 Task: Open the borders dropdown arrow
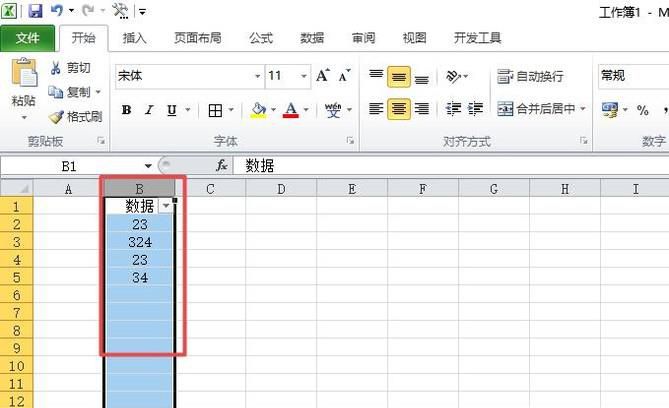coord(231,110)
